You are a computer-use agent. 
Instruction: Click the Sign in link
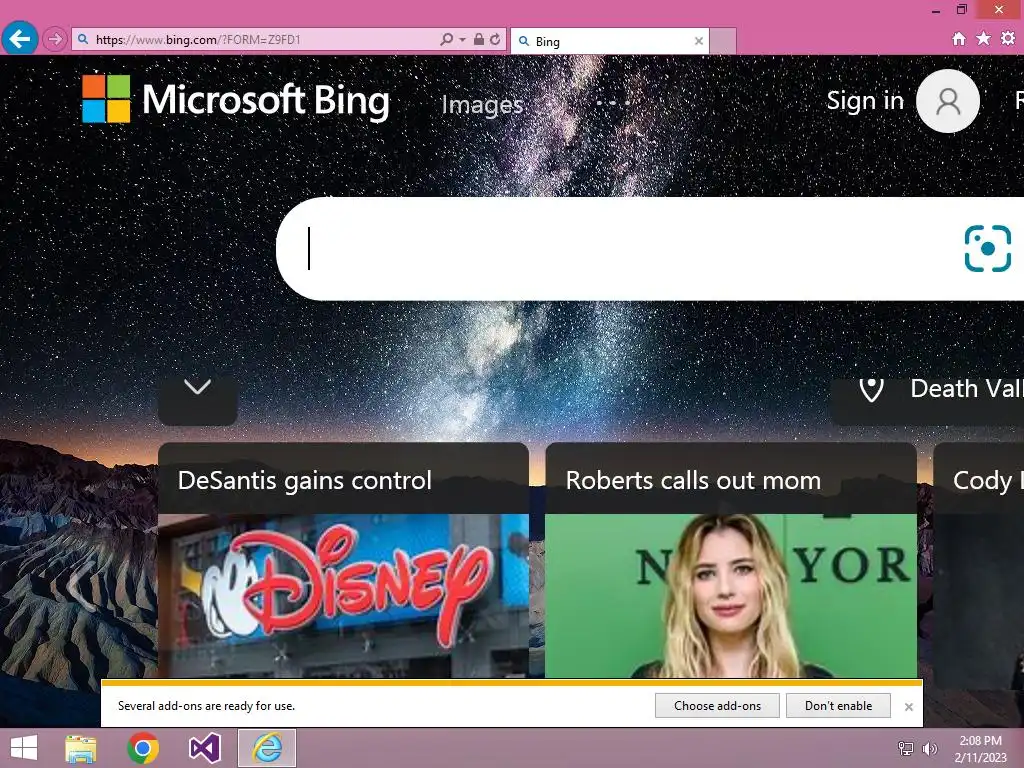coord(865,101)
